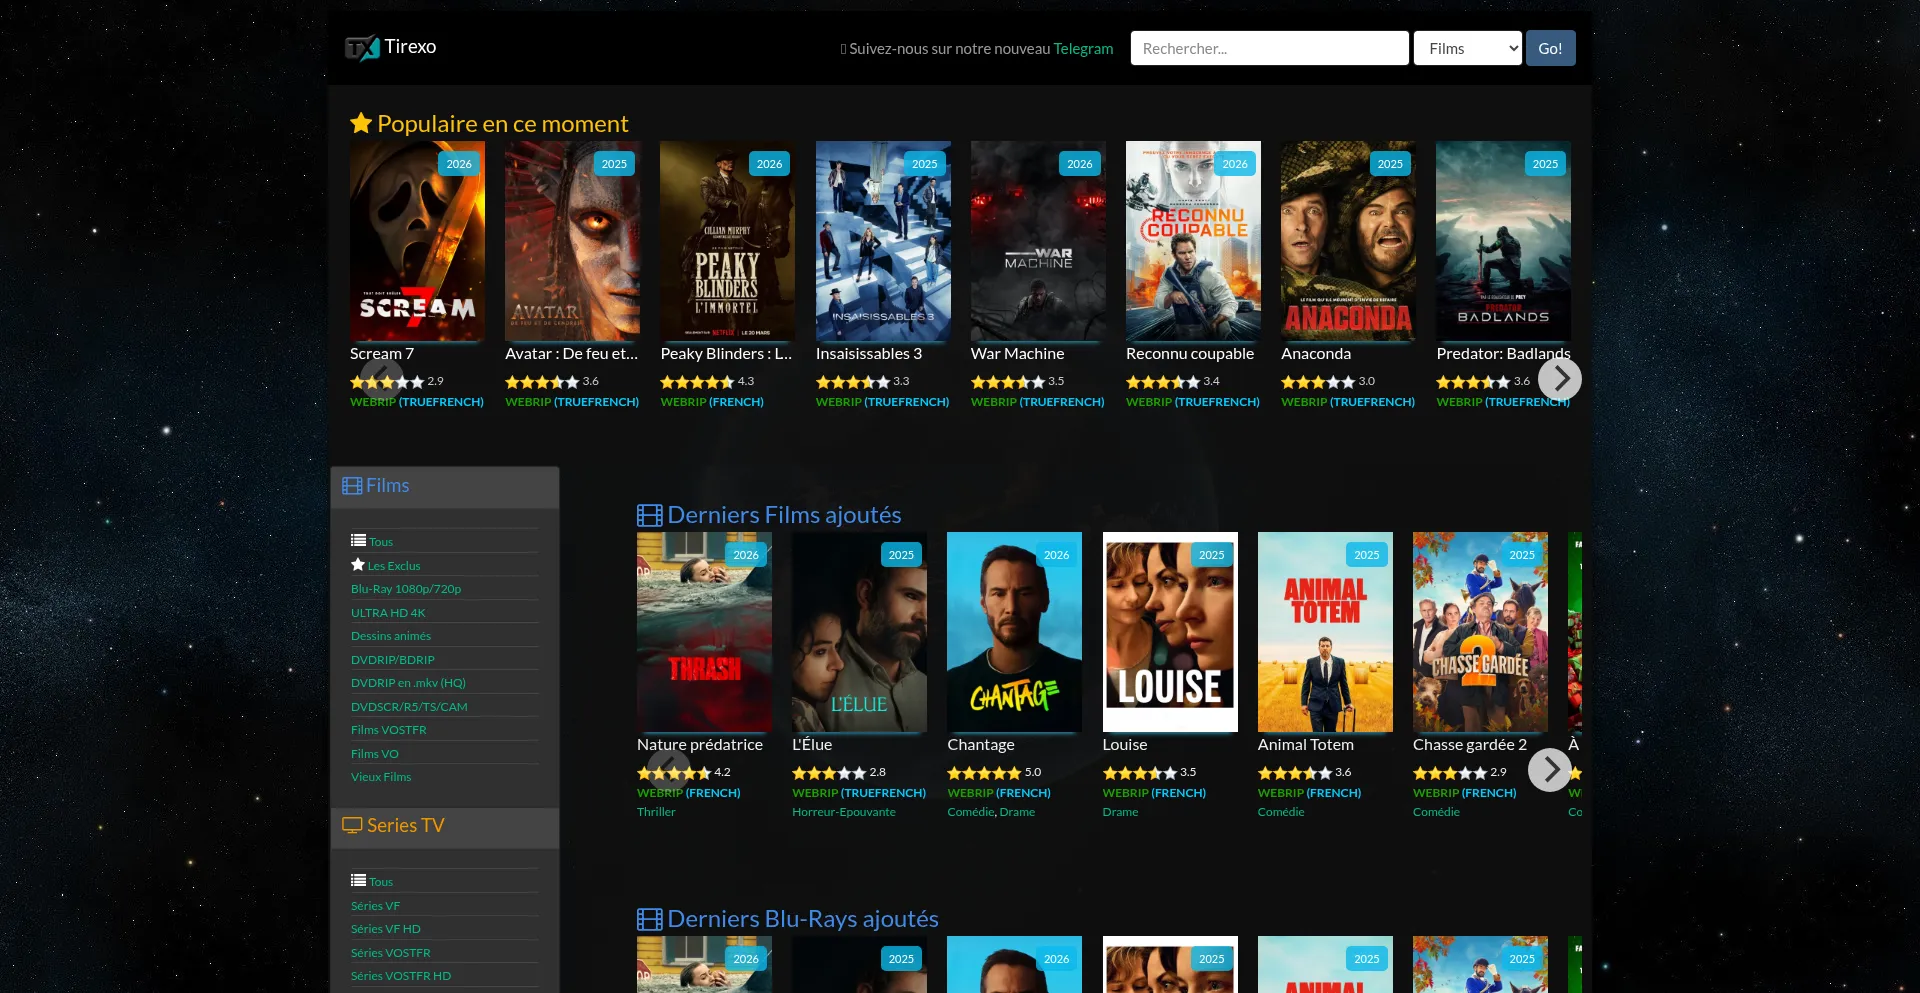
Task: Open the Insaisissables 3 poster
Action: point(883,241)
